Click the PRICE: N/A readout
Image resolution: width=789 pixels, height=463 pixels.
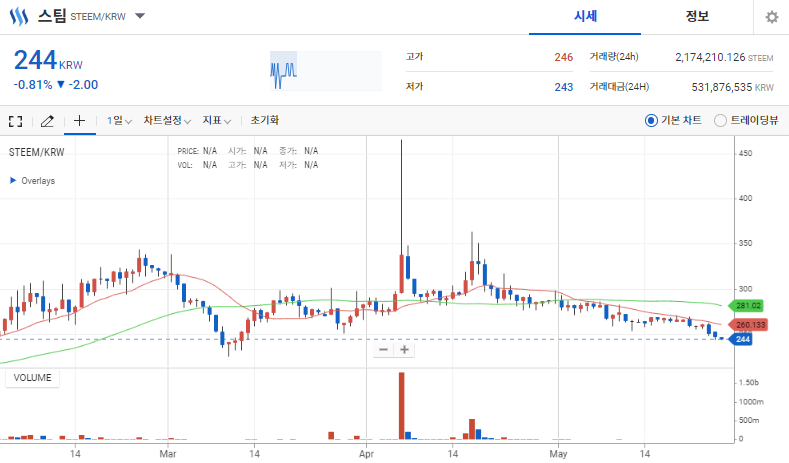point(197,151)
